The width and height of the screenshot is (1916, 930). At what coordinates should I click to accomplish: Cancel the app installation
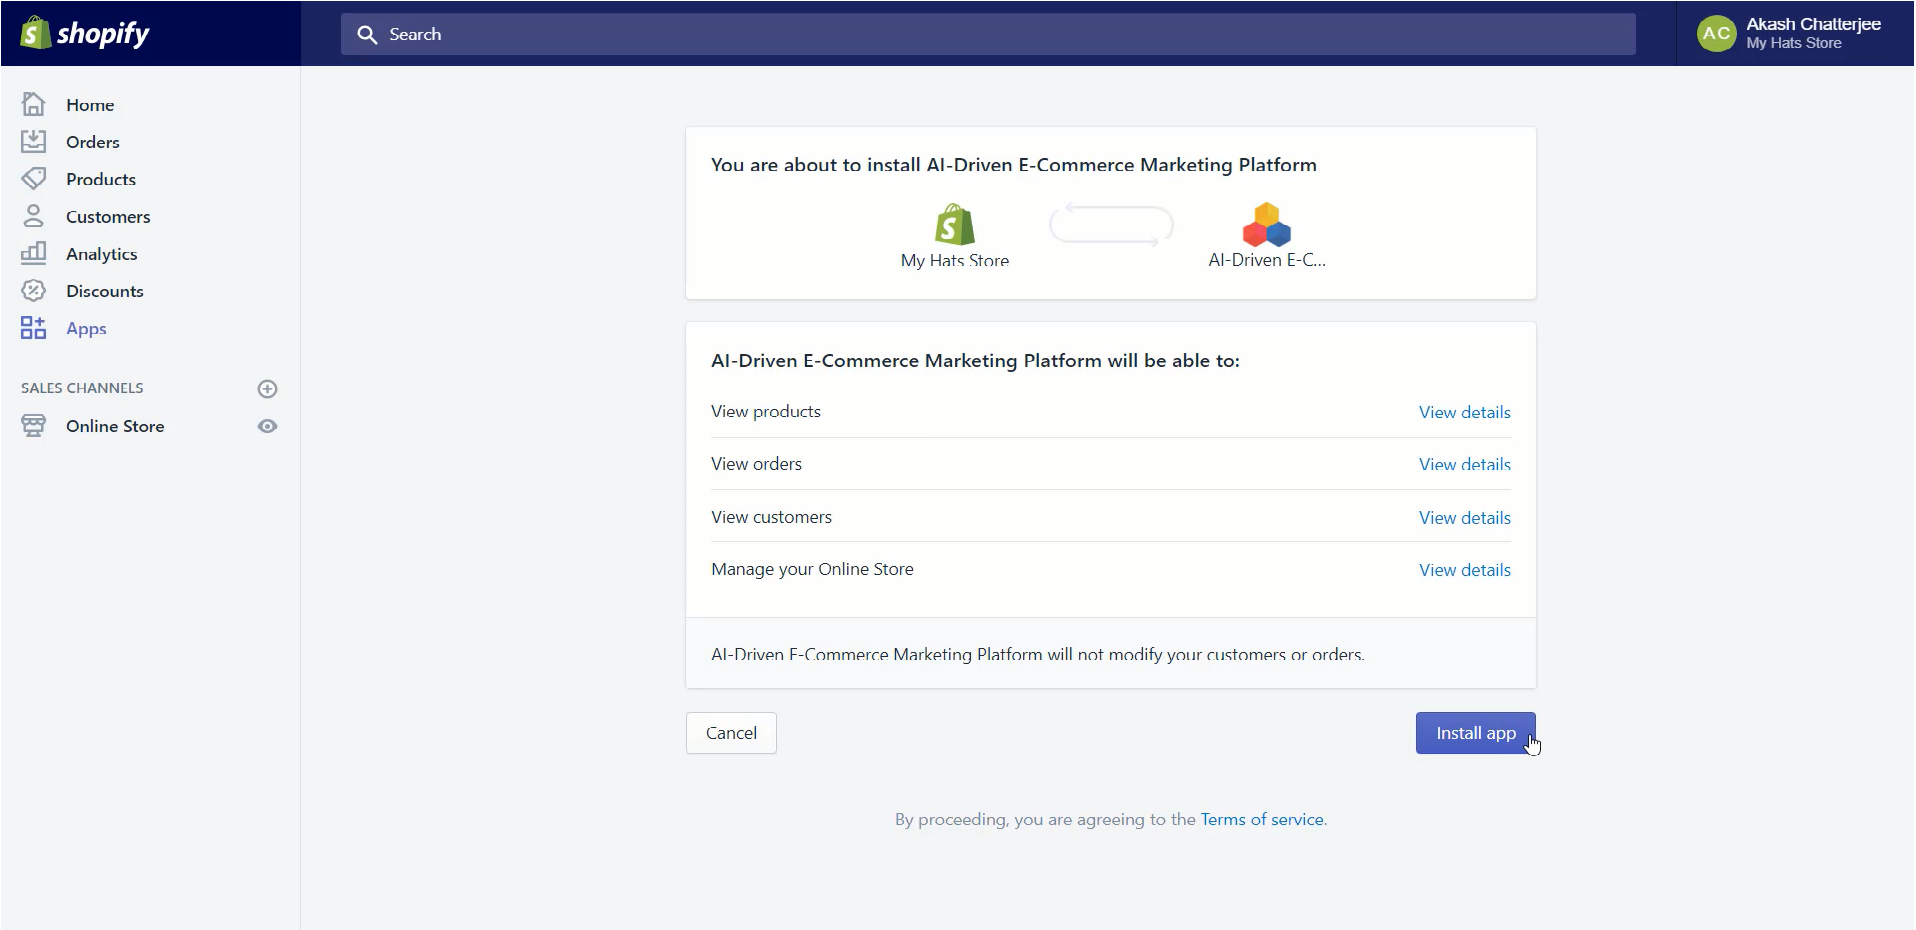(731, 733)
